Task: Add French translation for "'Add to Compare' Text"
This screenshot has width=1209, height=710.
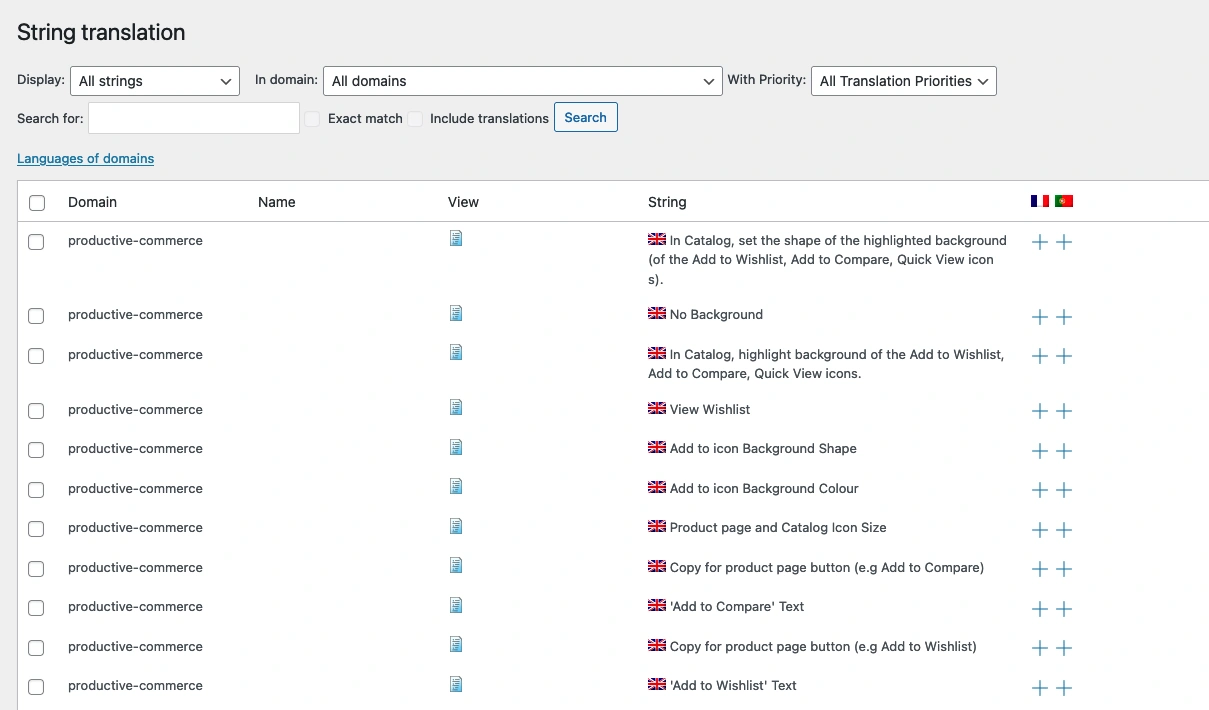Action: [1040, 609]
